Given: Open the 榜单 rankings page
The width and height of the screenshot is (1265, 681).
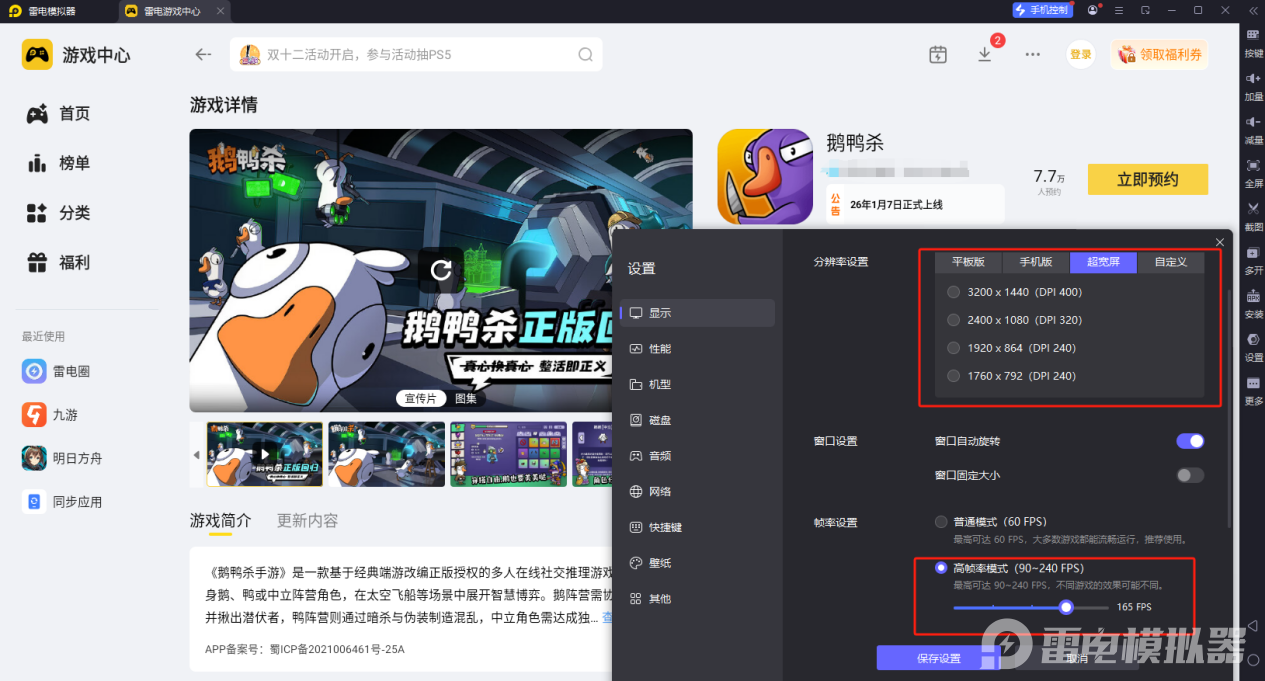Looking at the screenshot, I should coord(58,163).
